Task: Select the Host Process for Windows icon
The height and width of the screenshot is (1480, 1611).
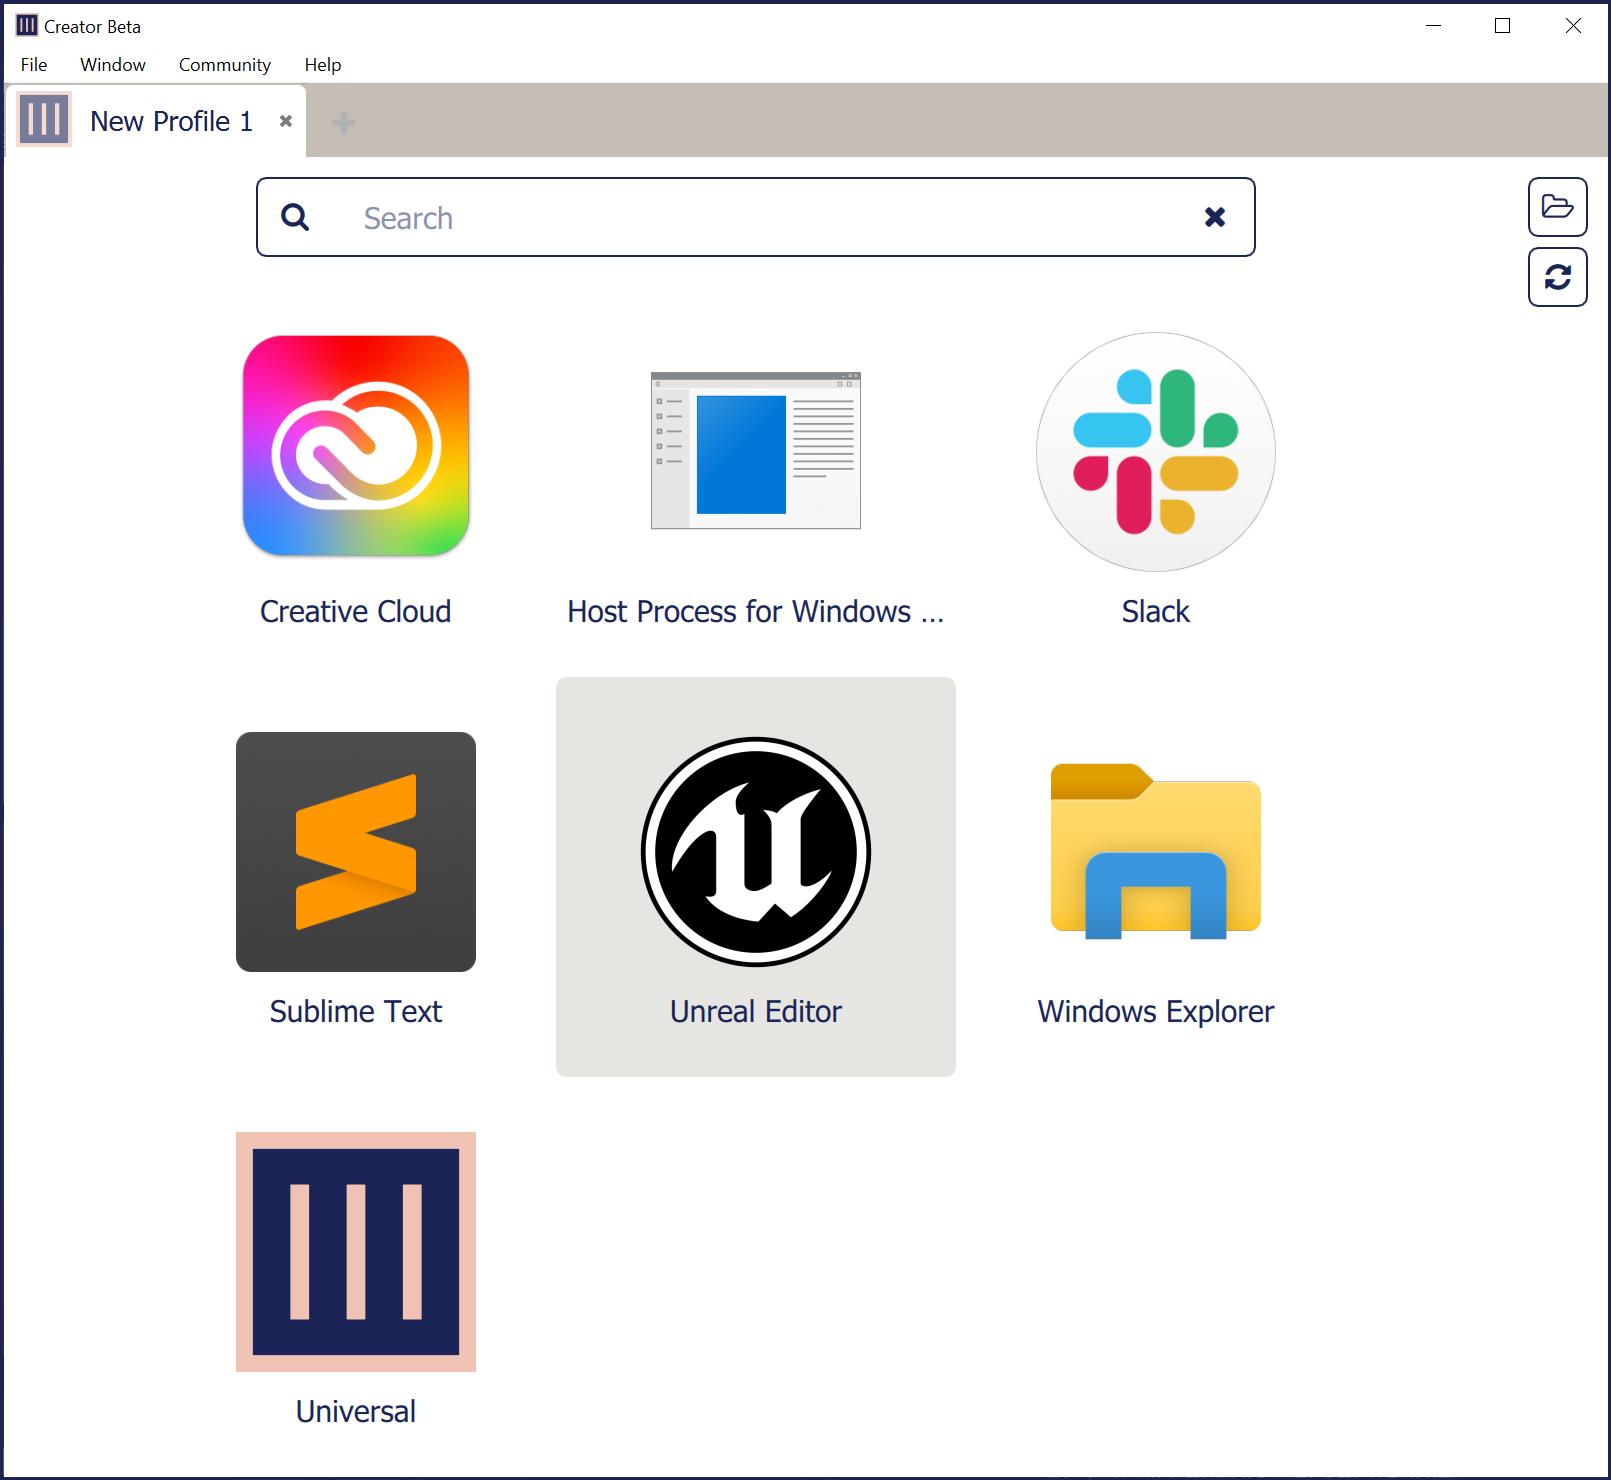Action: 756,450
